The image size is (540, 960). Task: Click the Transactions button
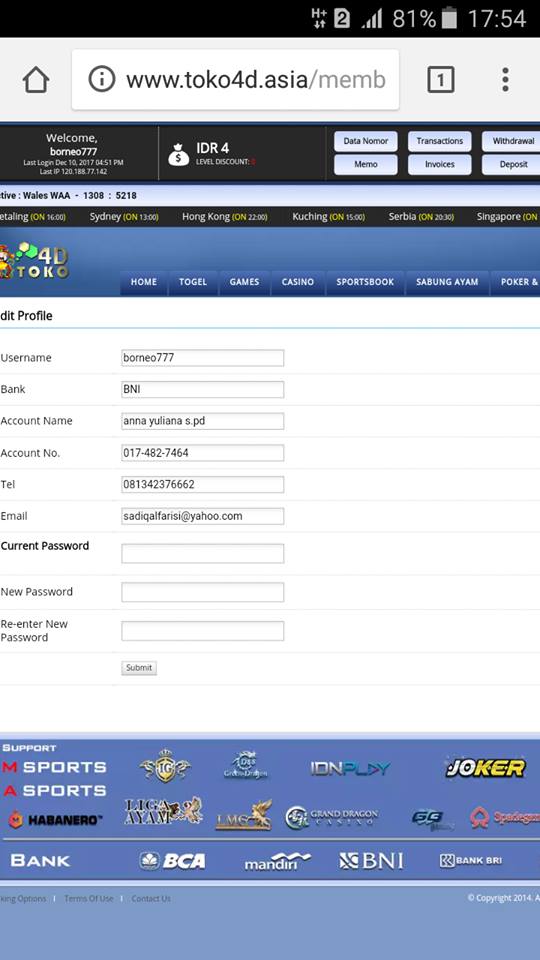(440, 141)
